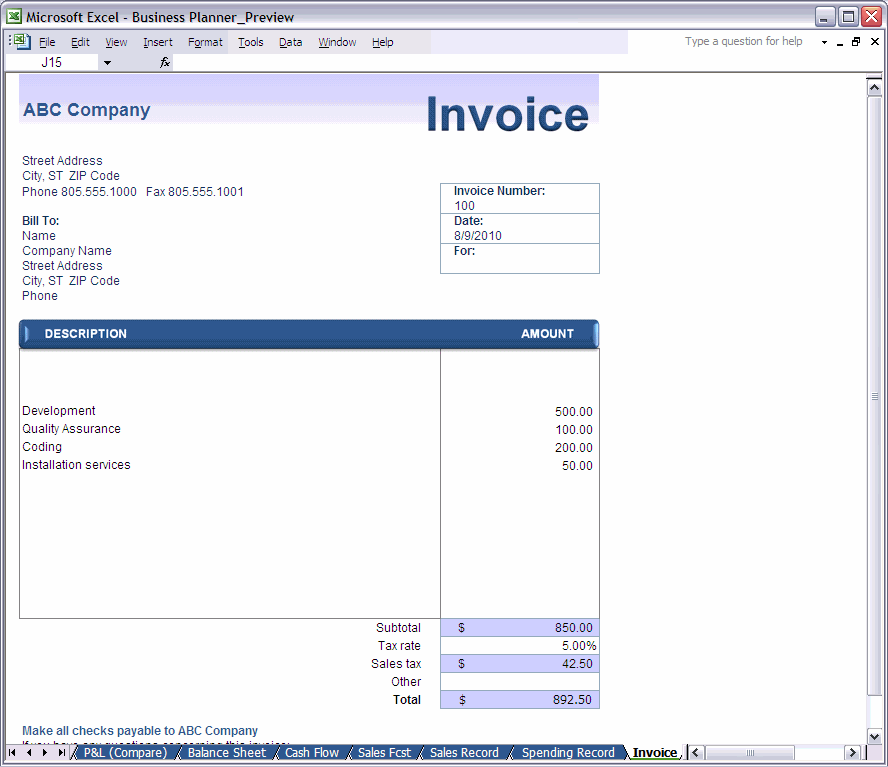Click the previous sheet tab arrow

[29, 753]
